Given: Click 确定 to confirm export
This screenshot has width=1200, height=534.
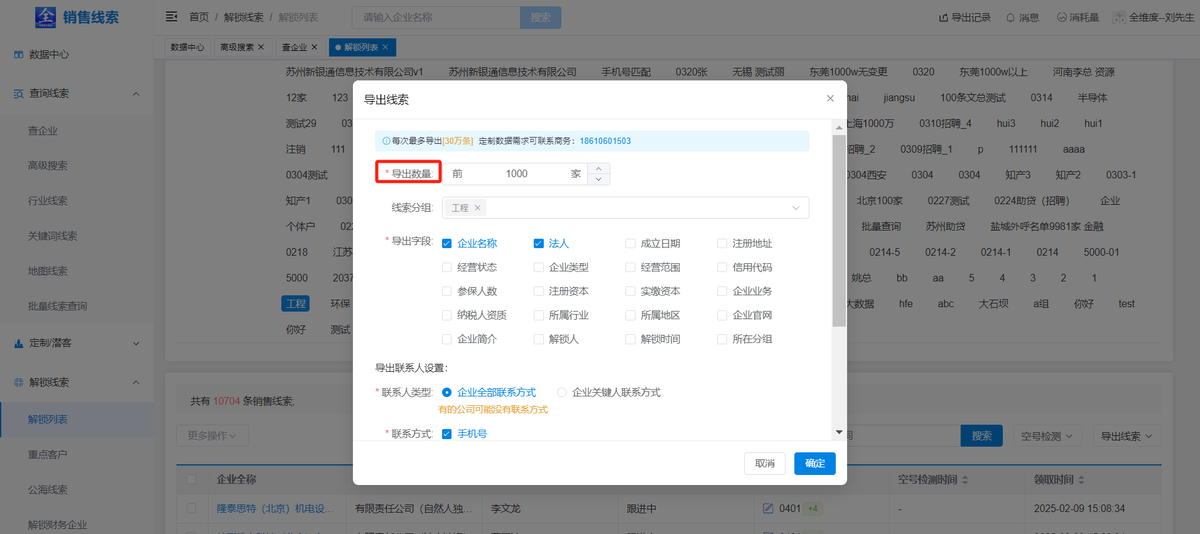Looking at the screenshot, I should (815, 463).
